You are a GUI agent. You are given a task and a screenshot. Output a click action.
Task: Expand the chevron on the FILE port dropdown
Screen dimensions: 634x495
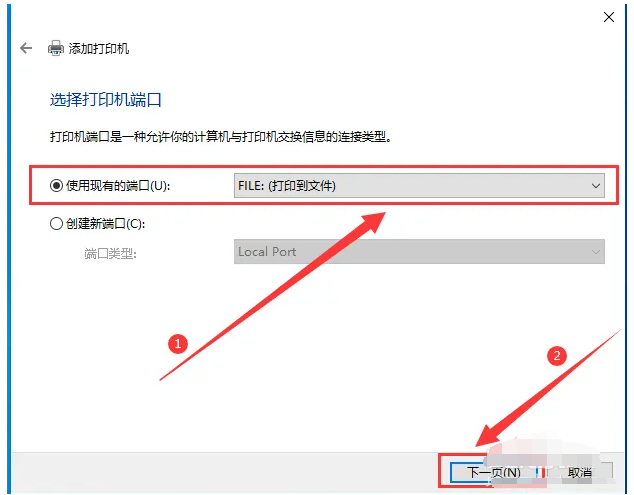[595, 186]
